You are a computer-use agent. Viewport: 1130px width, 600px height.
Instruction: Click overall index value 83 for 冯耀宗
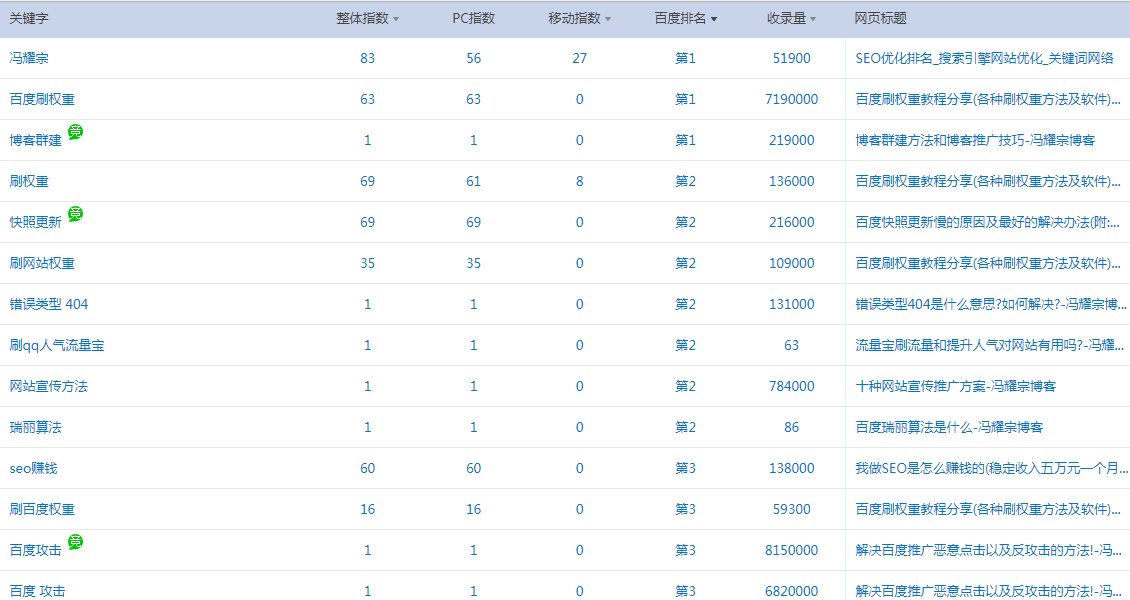tap(367, 59)
